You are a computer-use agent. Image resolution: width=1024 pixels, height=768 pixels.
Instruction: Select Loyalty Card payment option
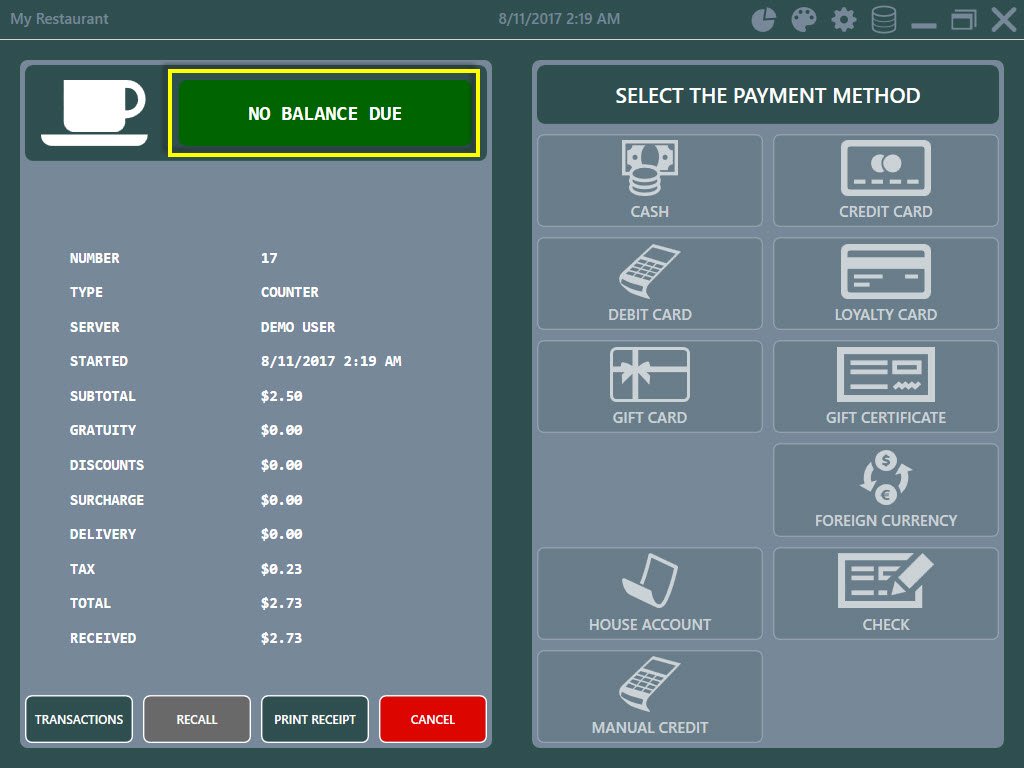tap(886, 284)
